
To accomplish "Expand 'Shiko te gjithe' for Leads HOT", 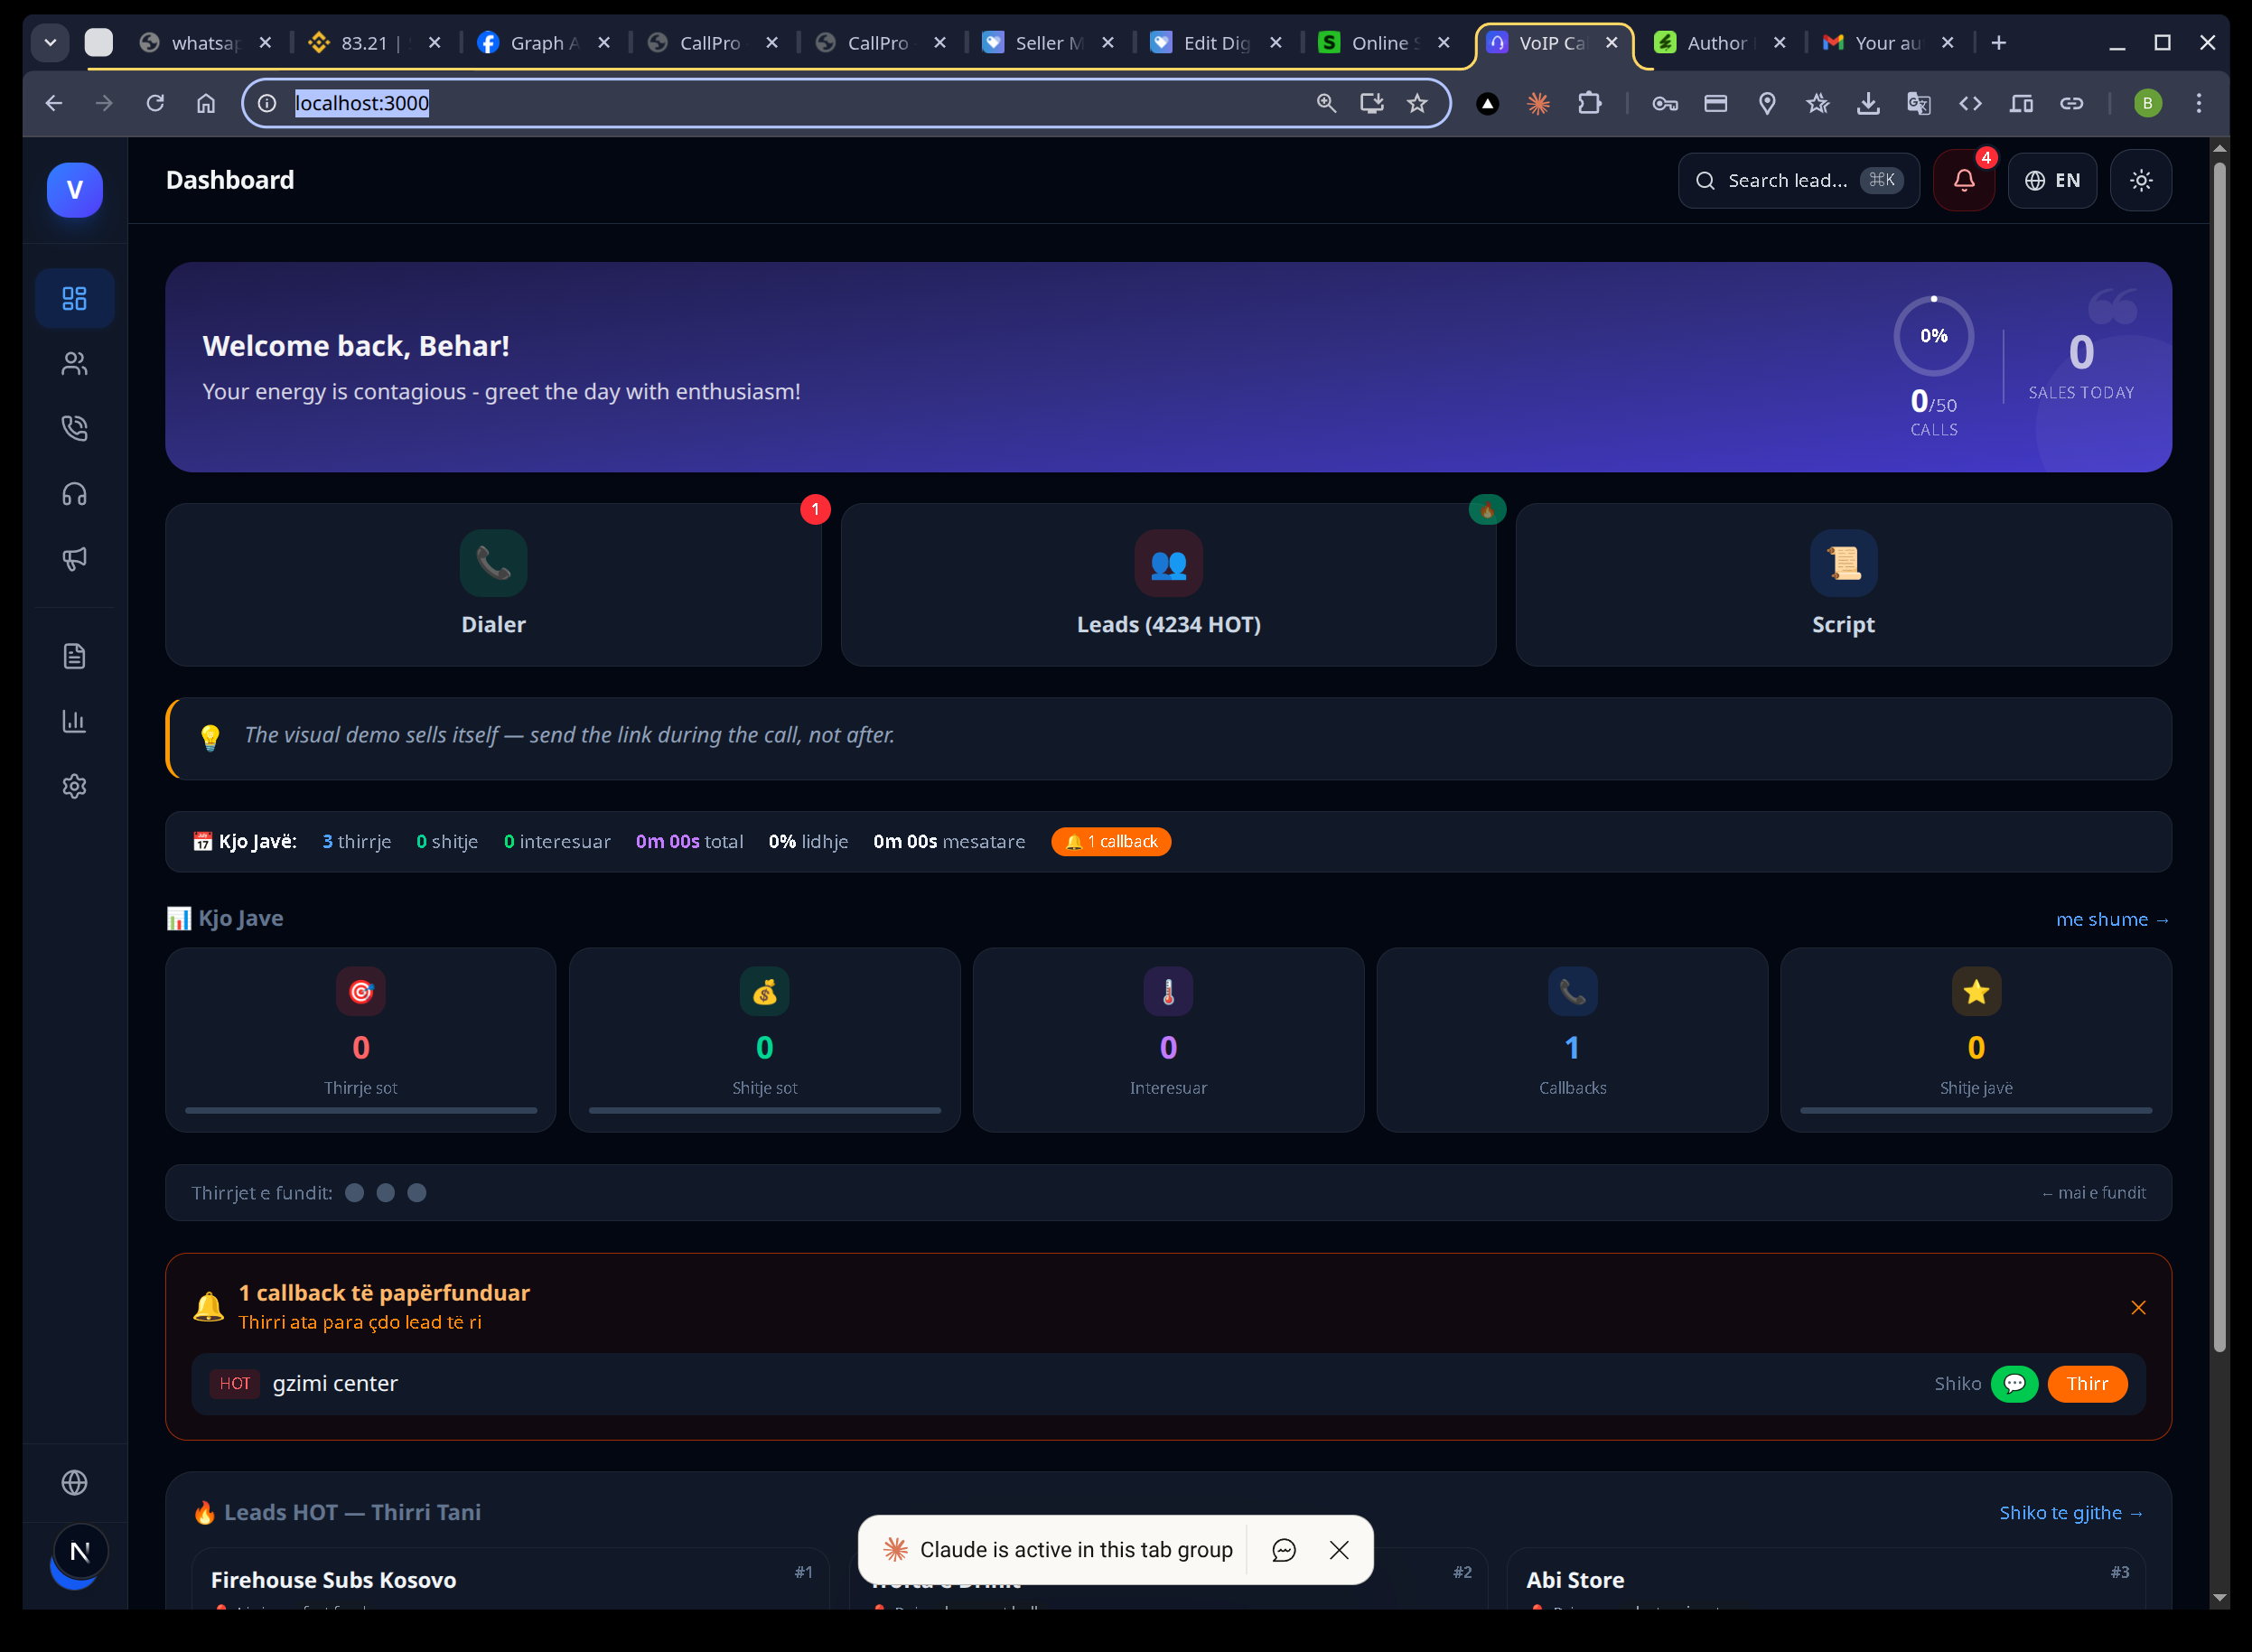I will (2069, 1512).
